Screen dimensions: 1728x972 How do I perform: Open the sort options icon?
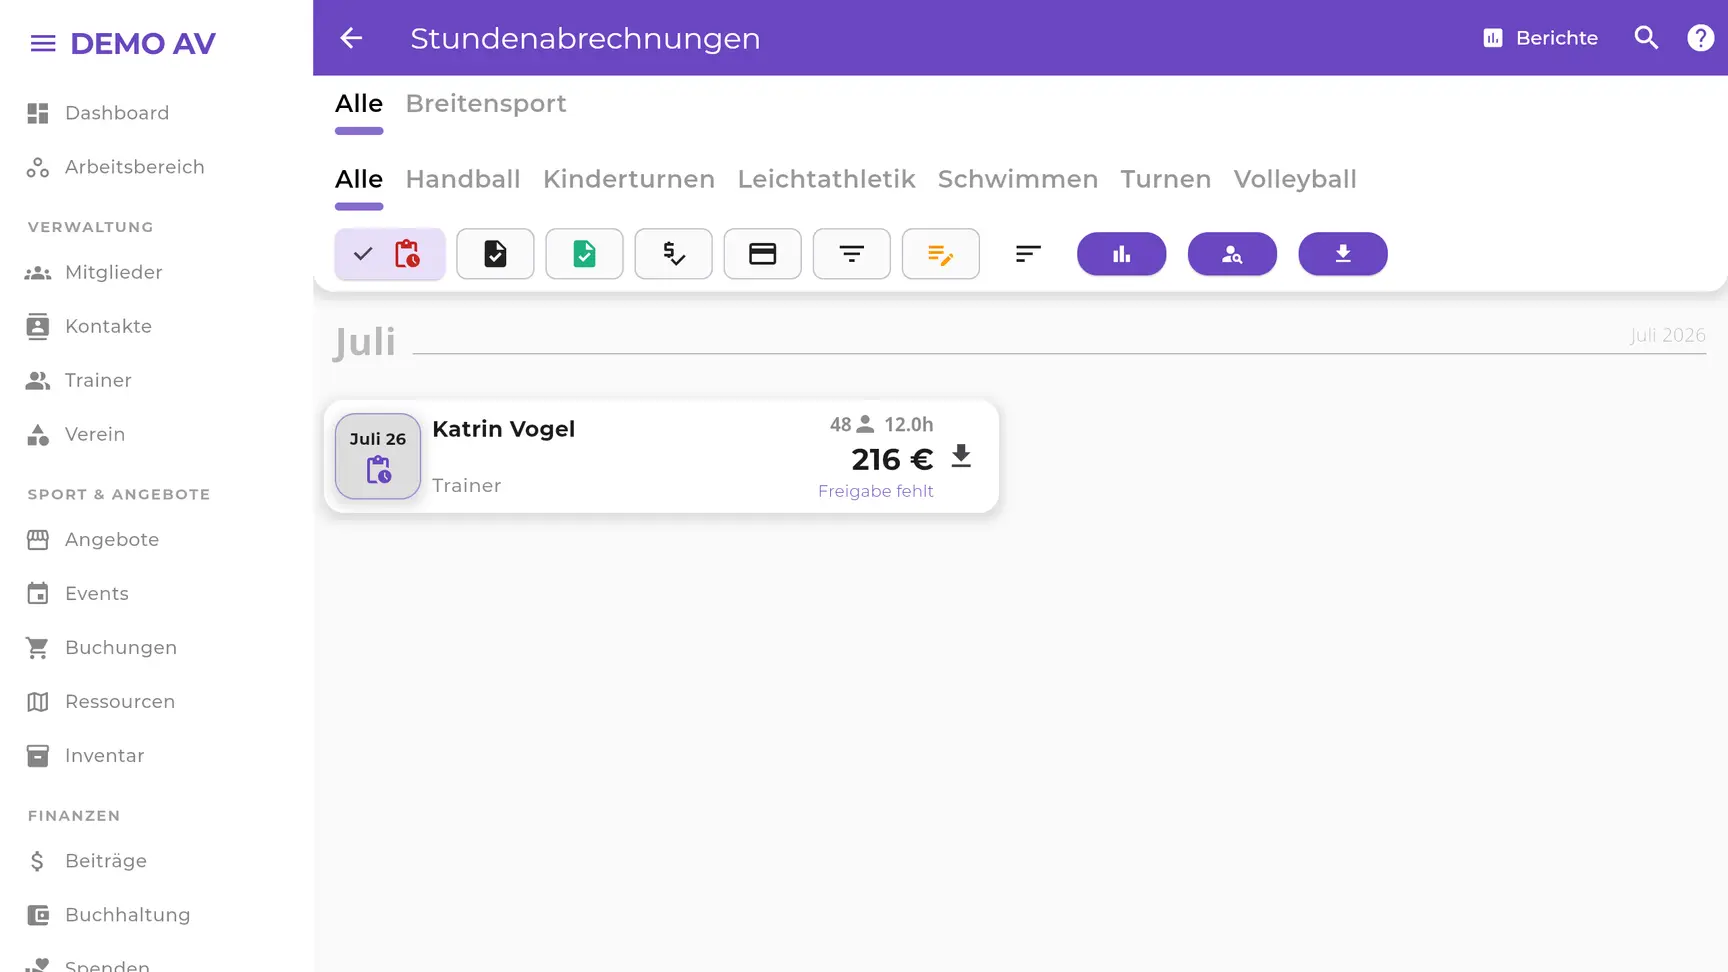(1028, 254)
